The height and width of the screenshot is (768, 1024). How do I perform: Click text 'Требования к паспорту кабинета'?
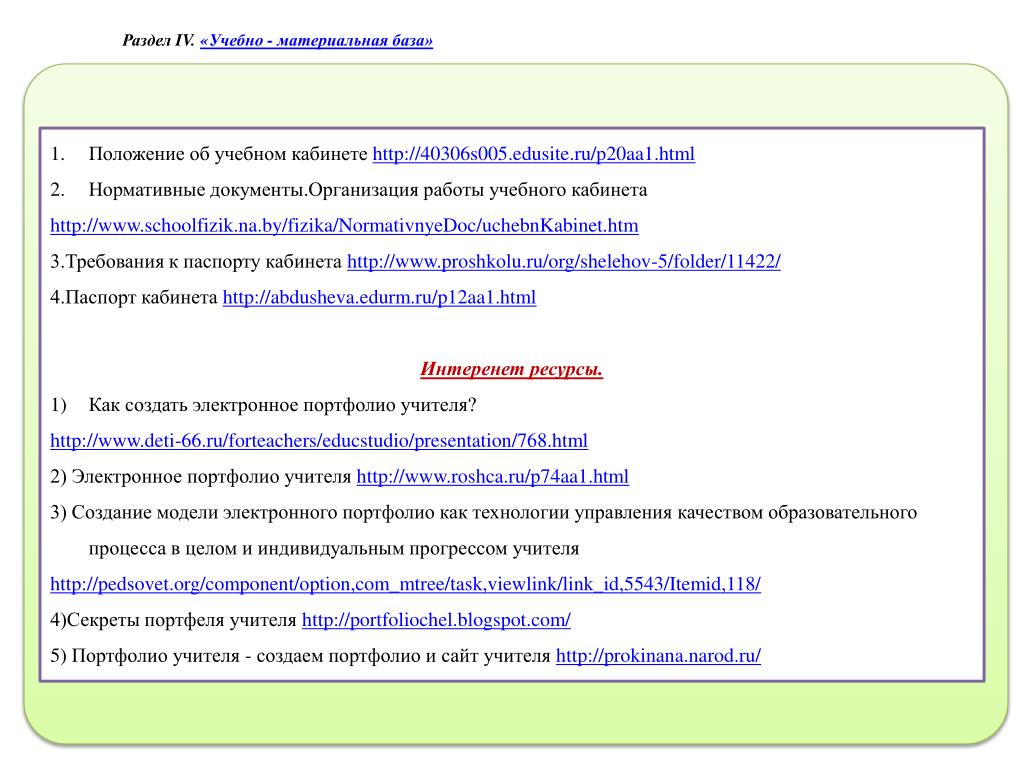tap(204, 262)
